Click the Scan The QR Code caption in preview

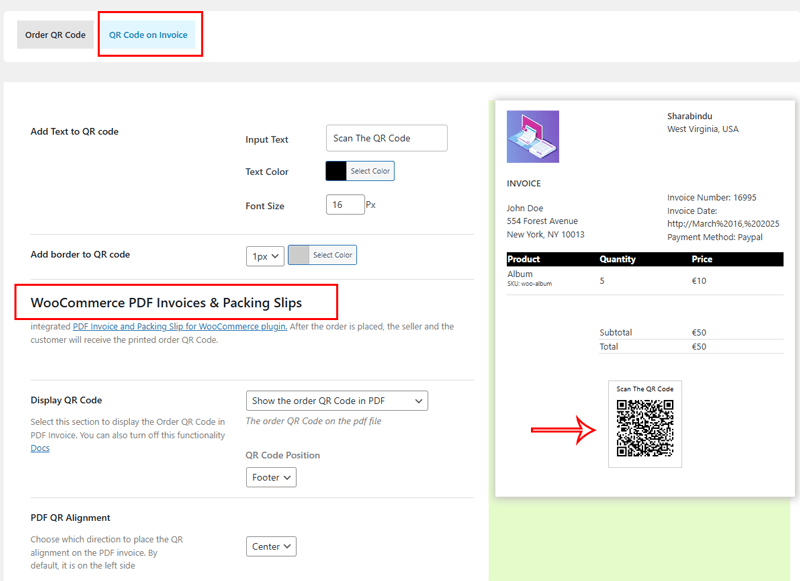[x=645, y=389]
